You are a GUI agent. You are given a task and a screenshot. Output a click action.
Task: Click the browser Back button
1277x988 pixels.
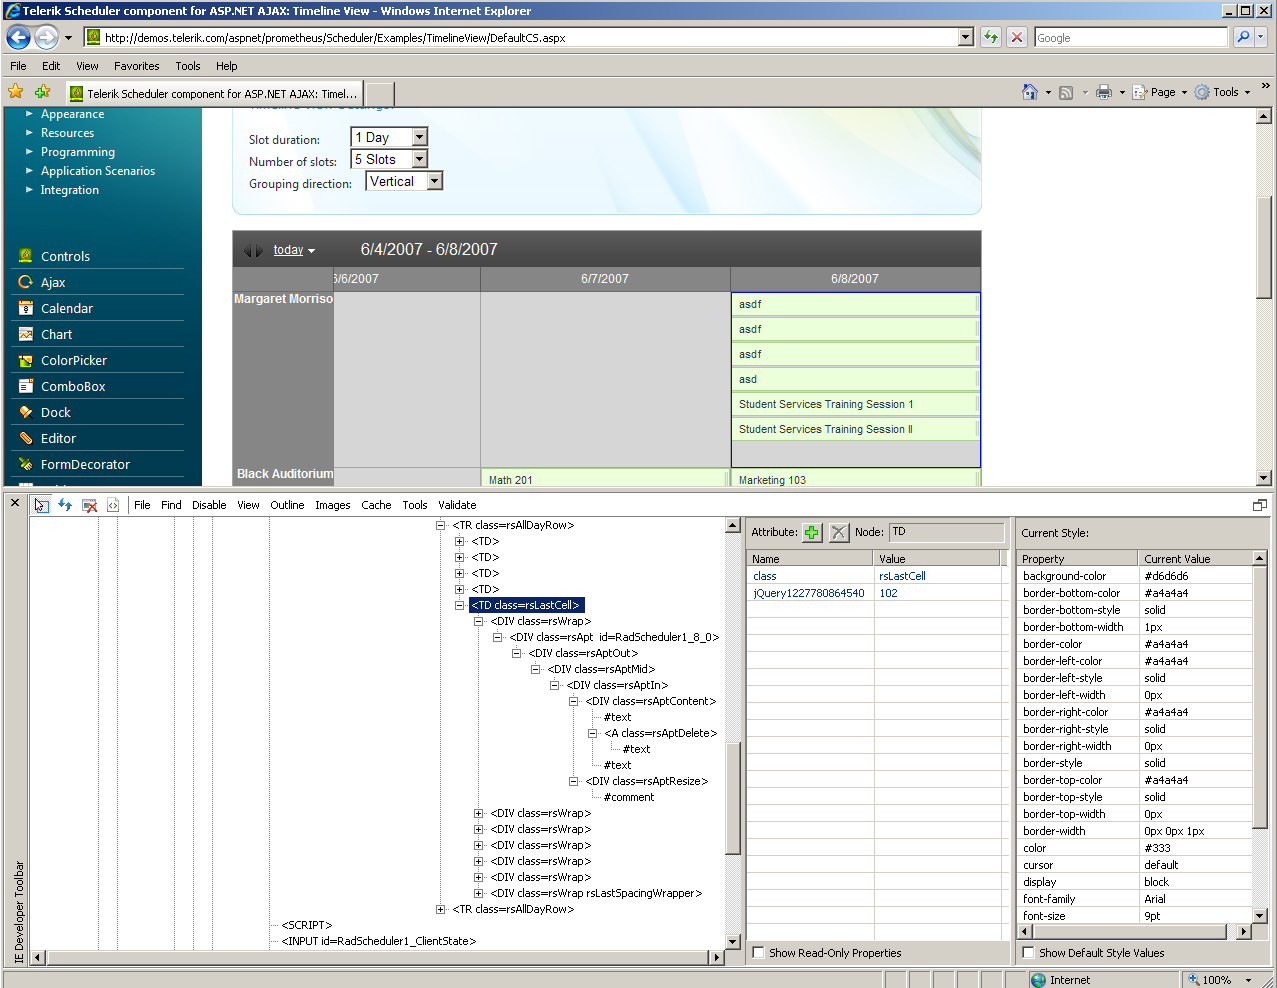(18, 37)
